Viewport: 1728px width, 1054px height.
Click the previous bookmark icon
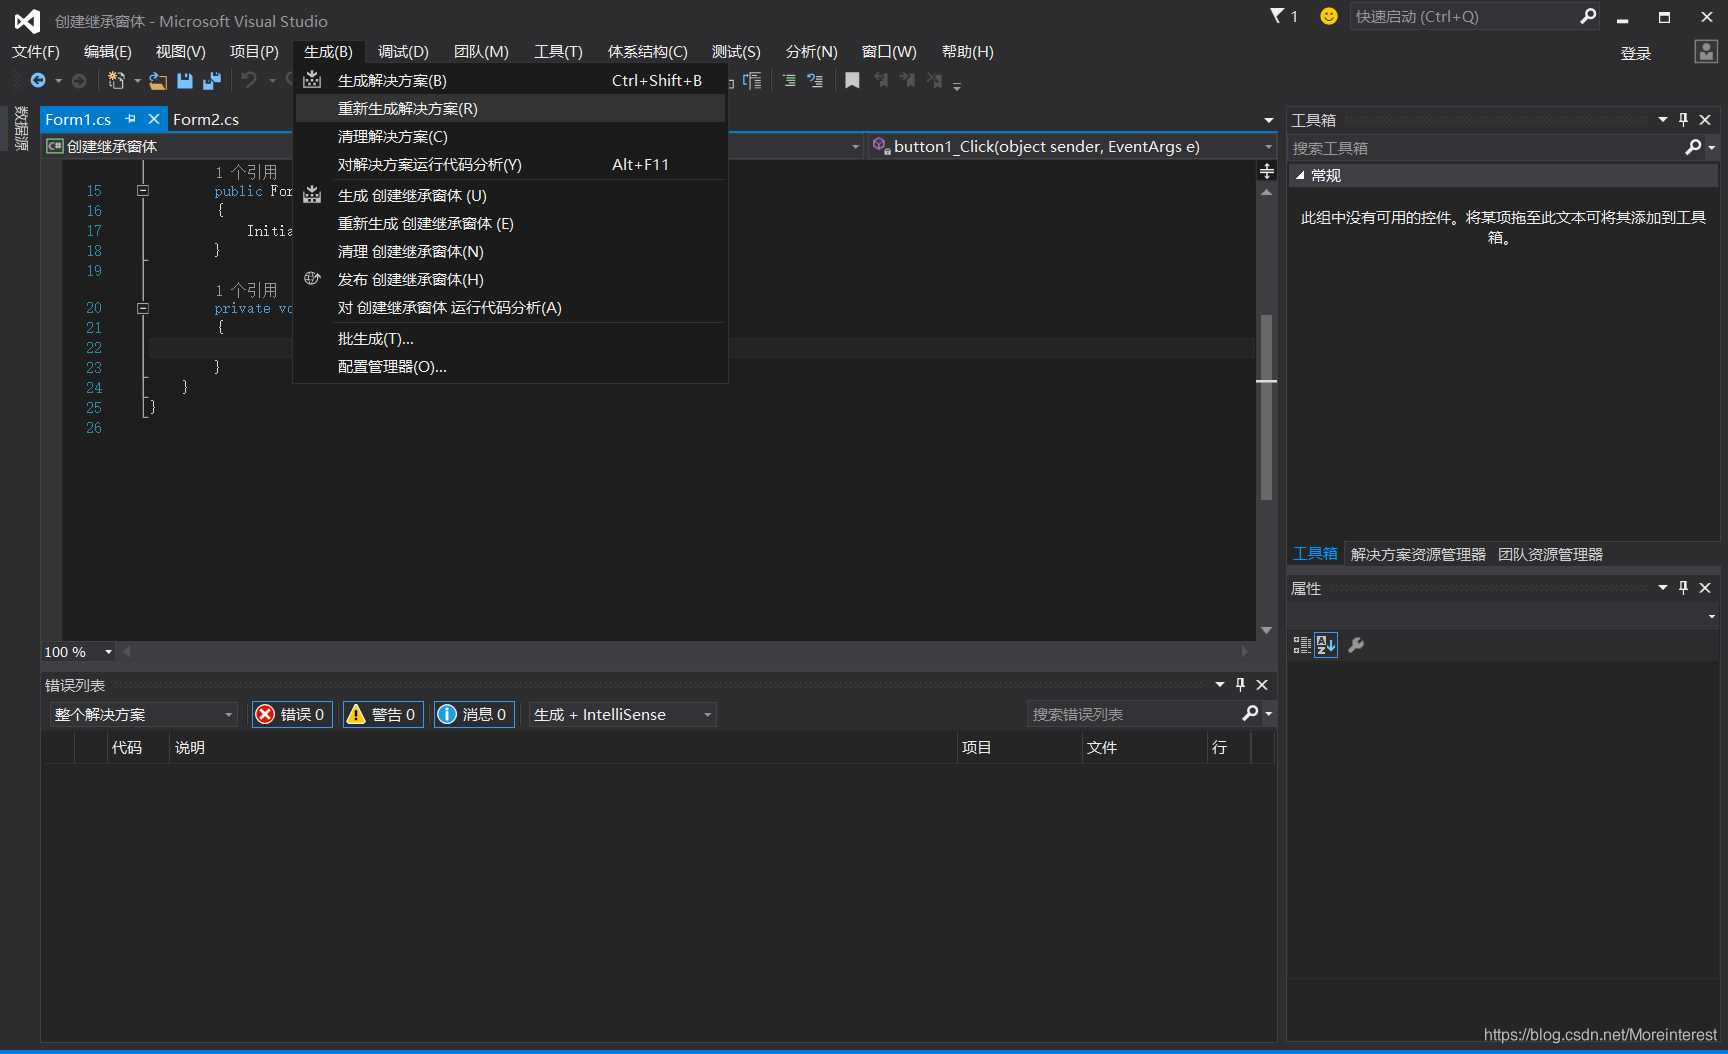coord(881,80)
